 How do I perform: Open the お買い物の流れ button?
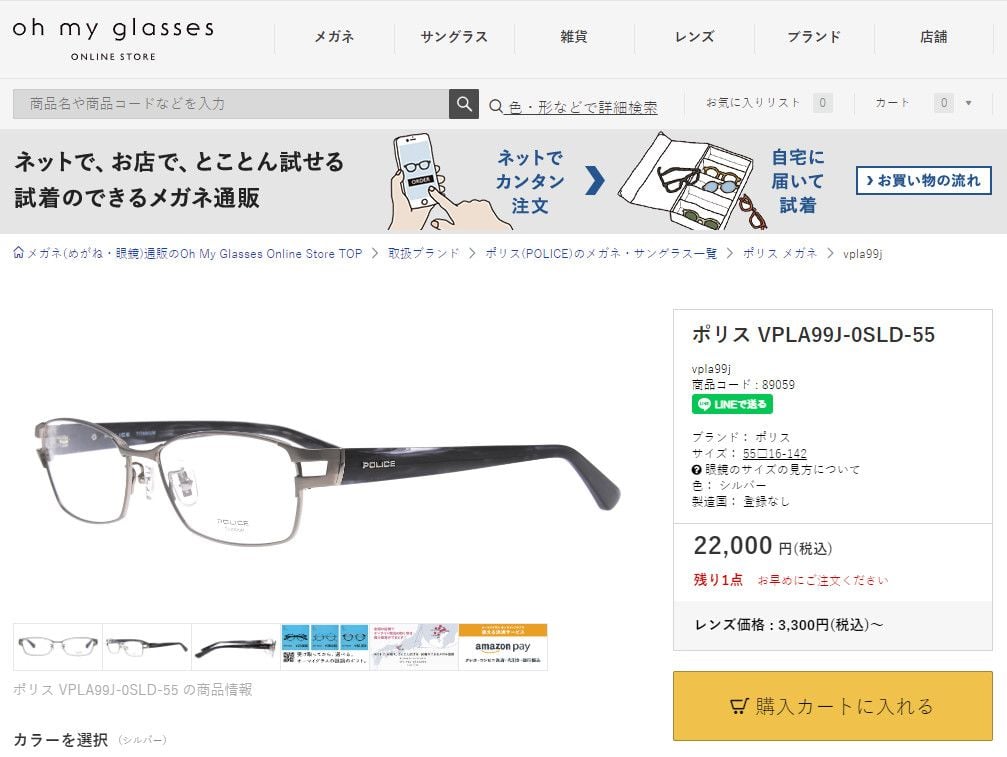tap(924, 180)
